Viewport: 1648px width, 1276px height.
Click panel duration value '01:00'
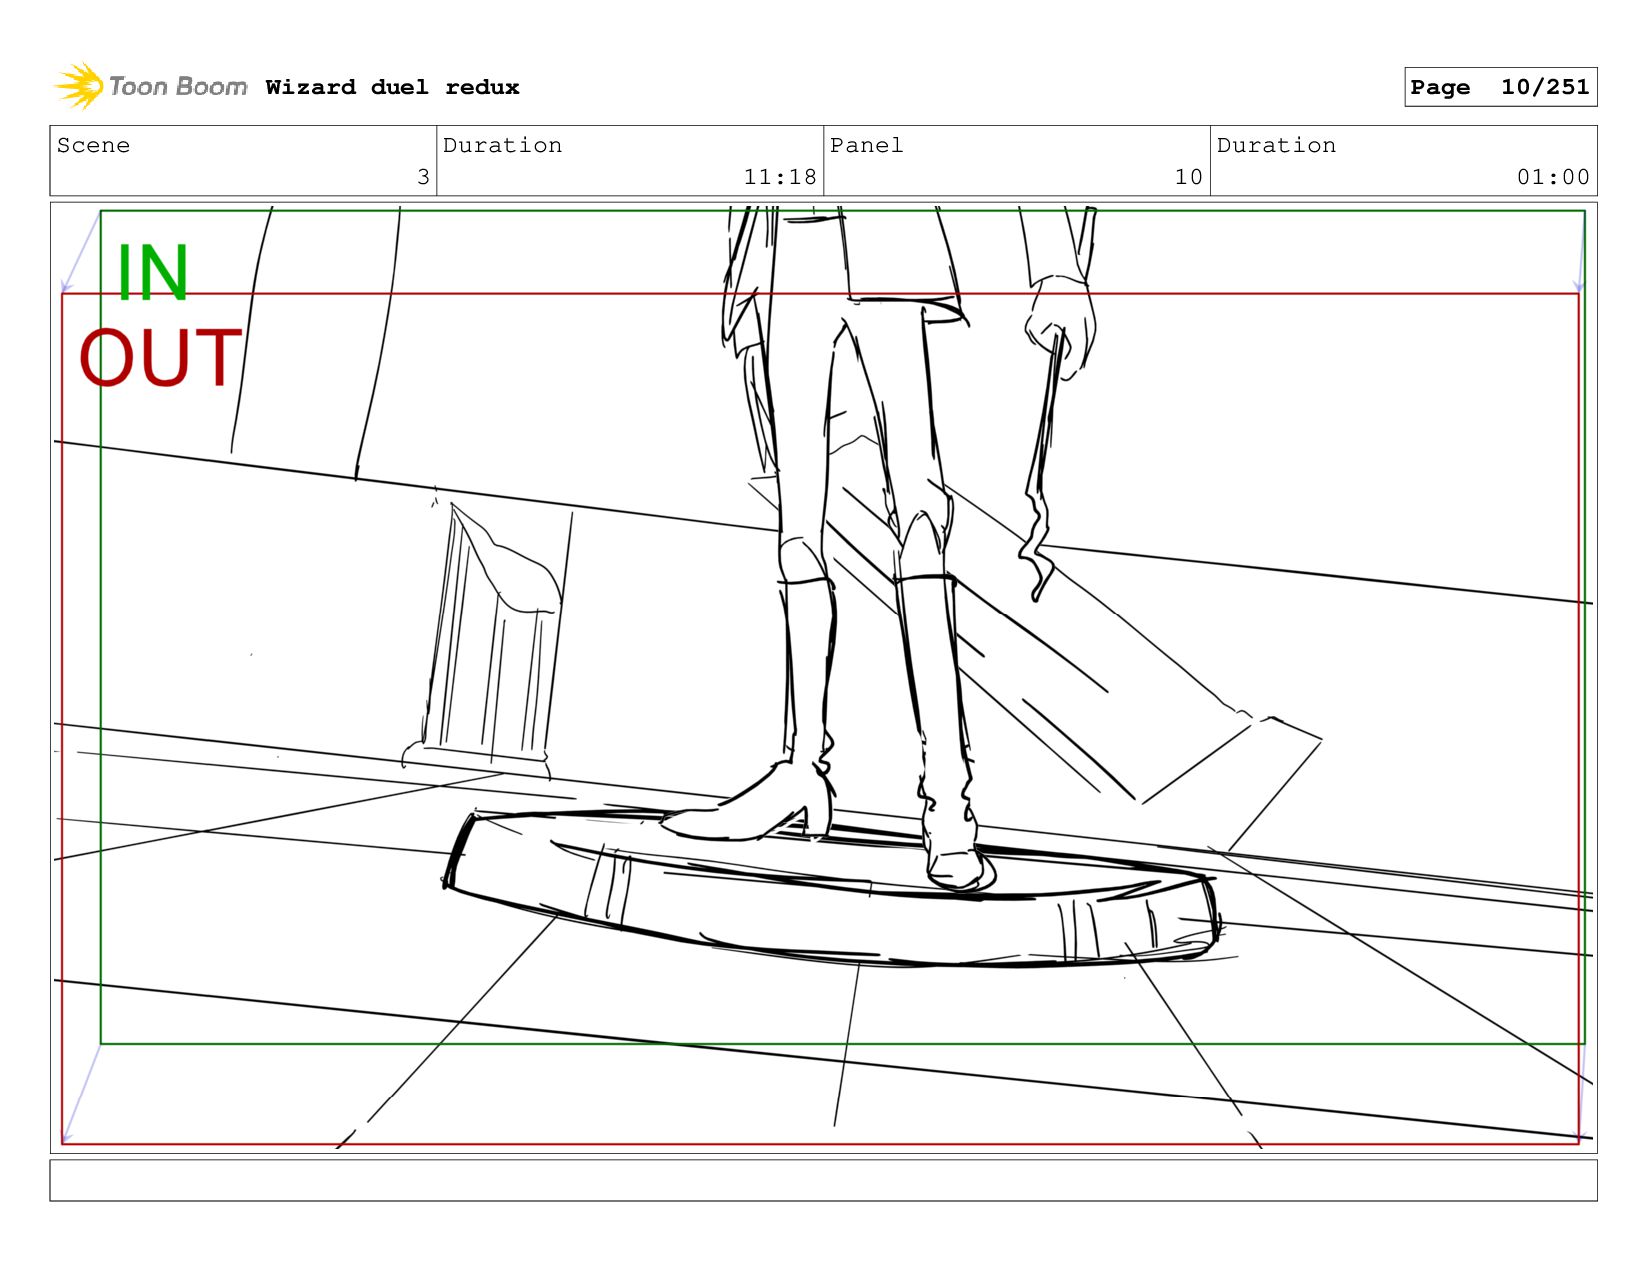coord(1553,177)
